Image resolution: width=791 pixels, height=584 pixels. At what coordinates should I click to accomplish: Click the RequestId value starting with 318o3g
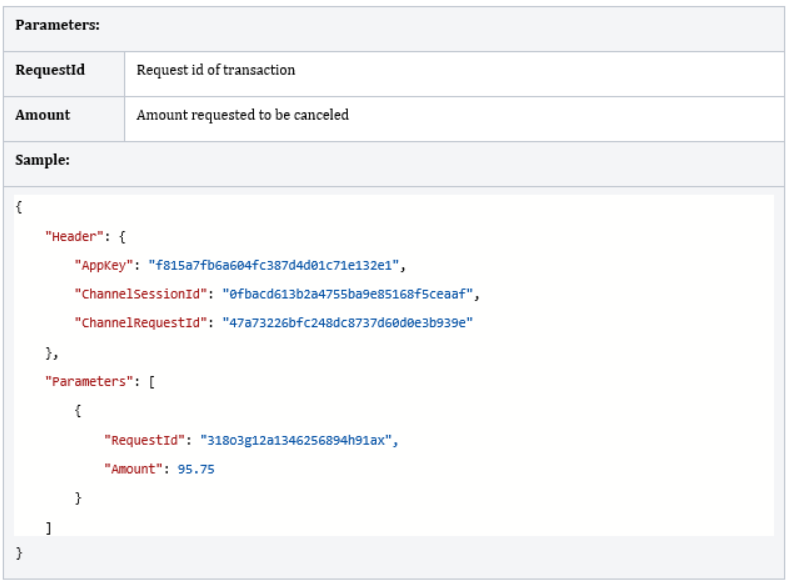(x=297, y=440)
